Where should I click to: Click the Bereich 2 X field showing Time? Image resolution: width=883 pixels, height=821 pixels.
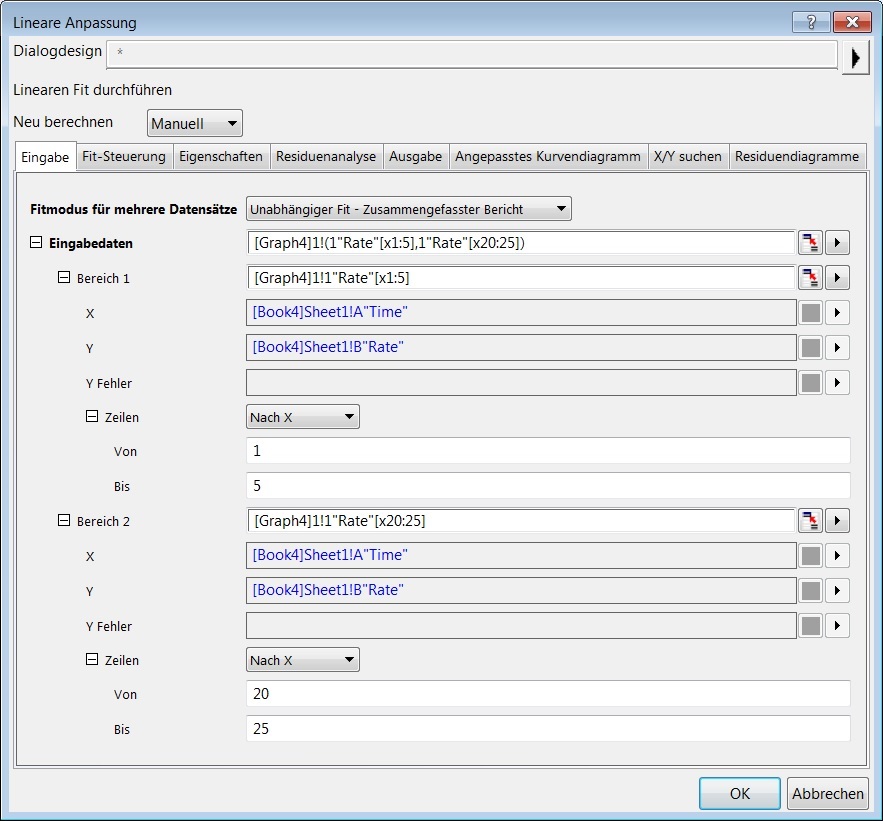521,556
